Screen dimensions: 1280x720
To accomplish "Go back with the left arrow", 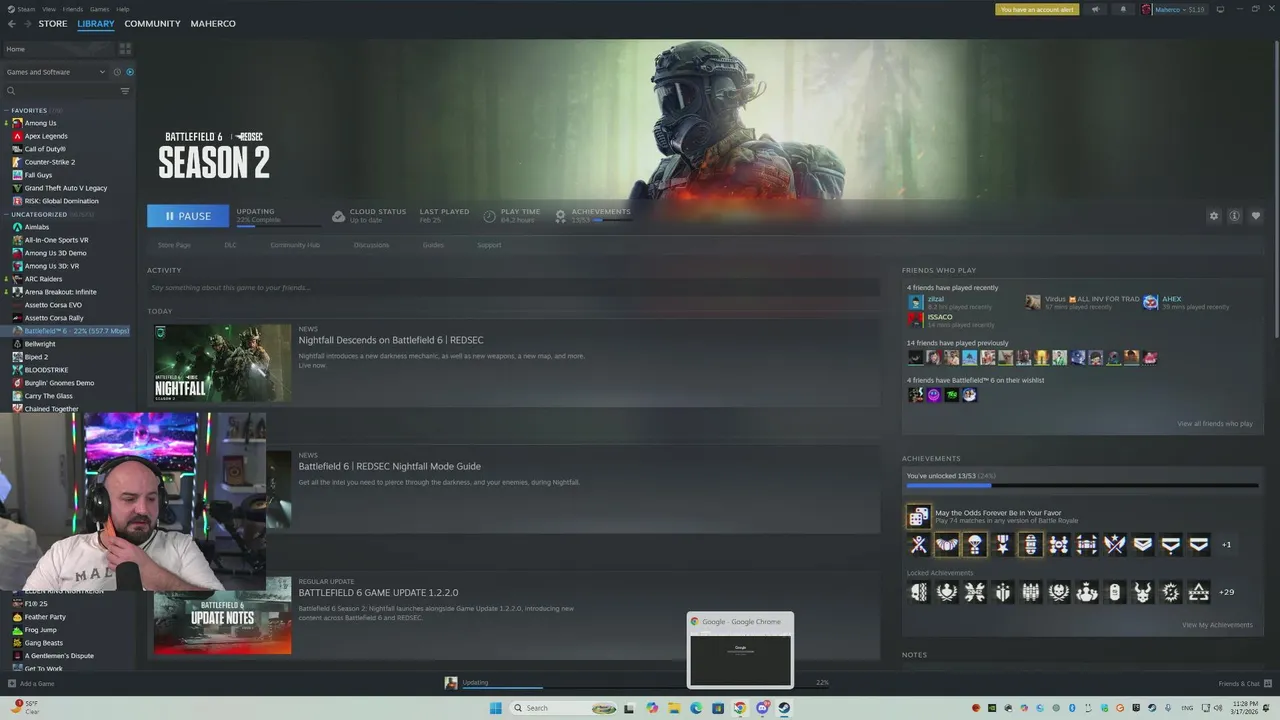I will click(12, 24).
